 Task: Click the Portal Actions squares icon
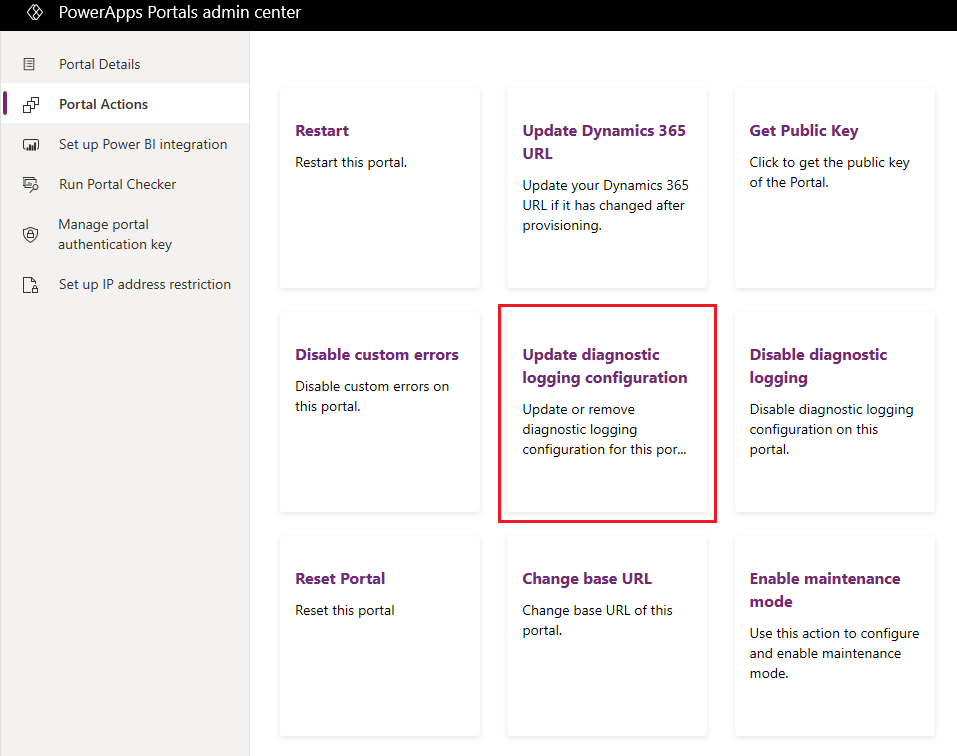(31, 104)
